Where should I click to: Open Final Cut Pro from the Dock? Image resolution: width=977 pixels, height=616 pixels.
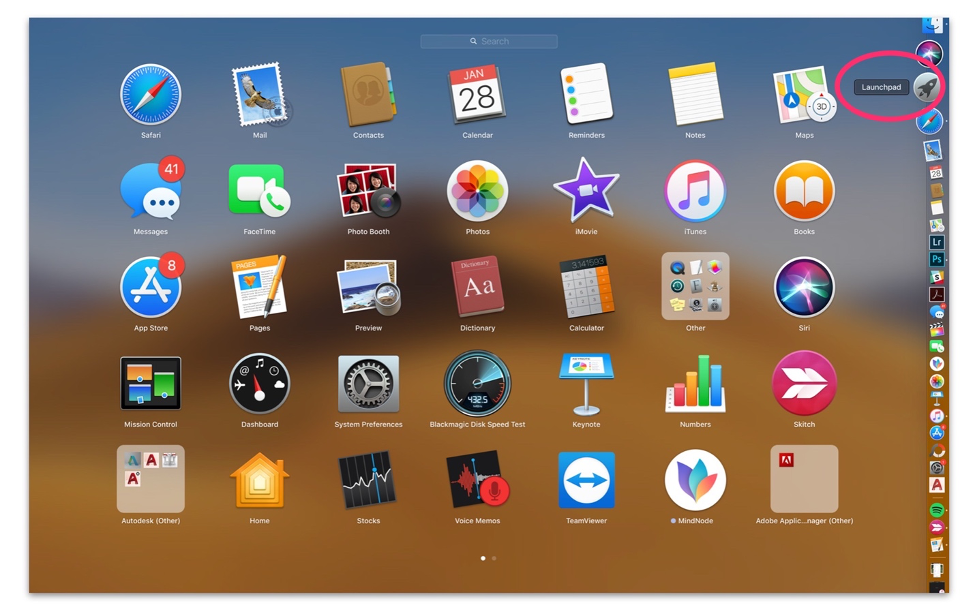click(x=937, y=329)
